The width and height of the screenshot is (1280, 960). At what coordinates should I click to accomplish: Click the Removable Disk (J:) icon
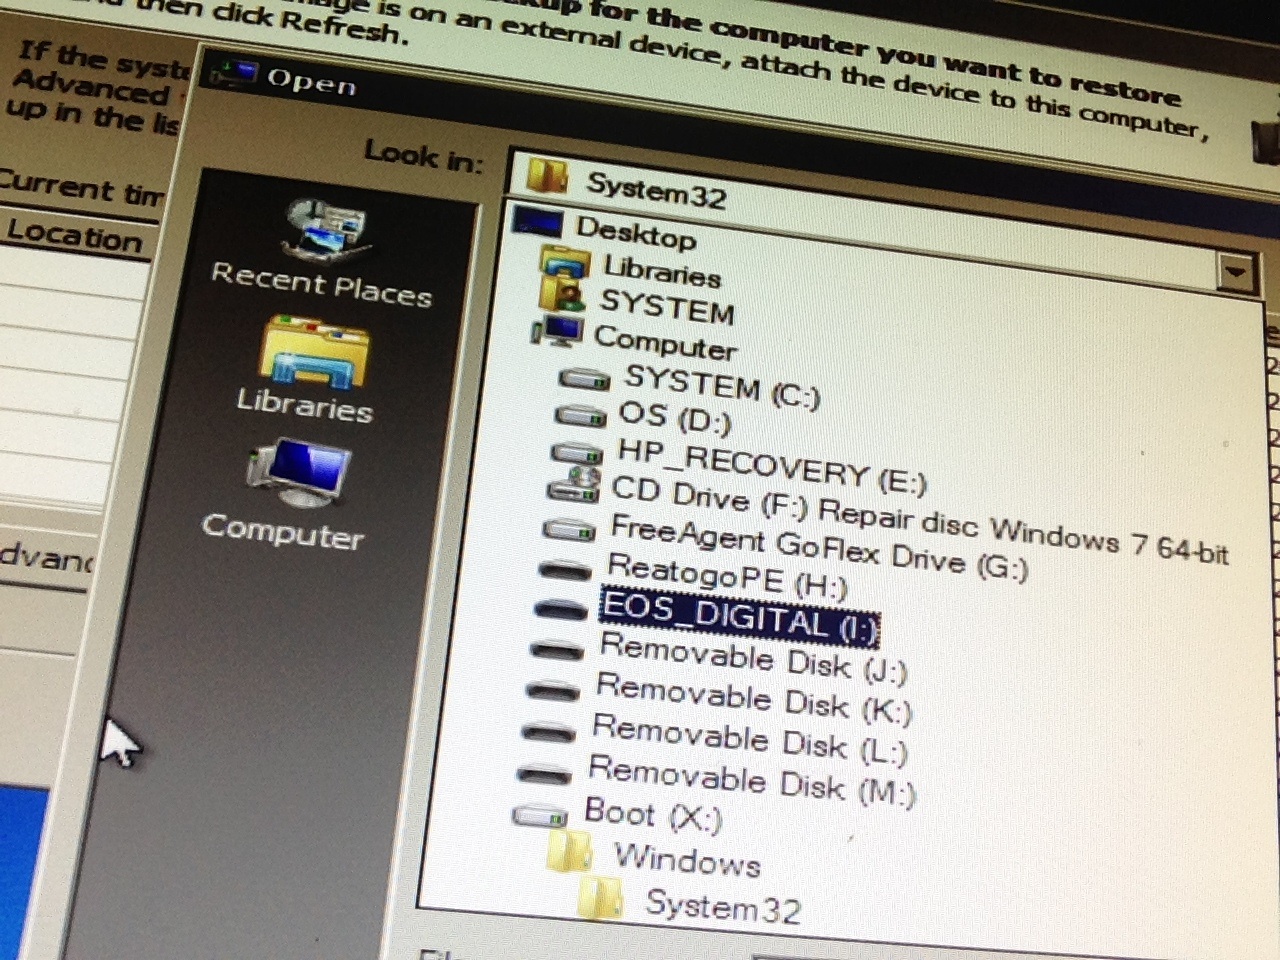(557, 651)
